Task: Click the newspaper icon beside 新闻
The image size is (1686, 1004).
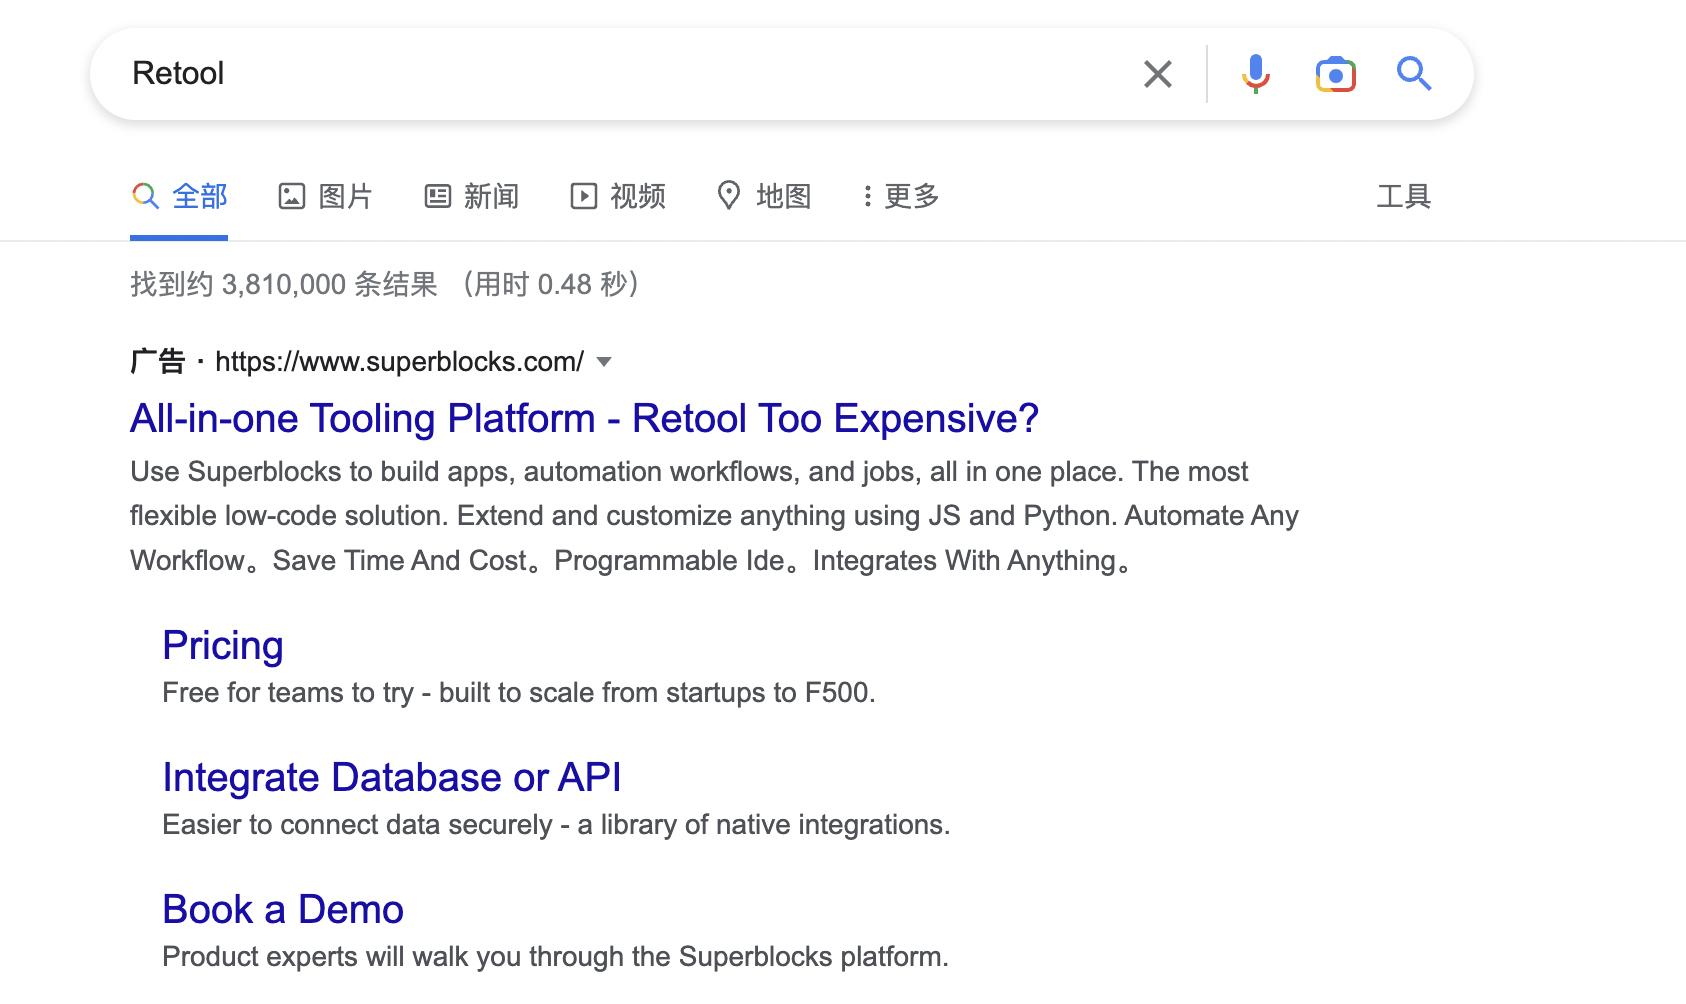Action: click(438, 196)
